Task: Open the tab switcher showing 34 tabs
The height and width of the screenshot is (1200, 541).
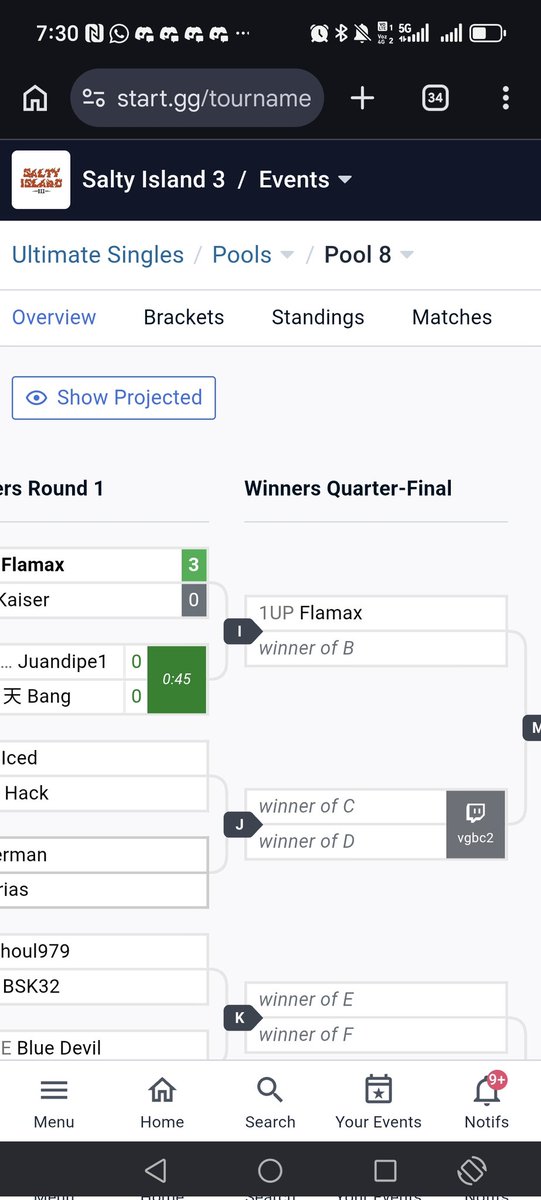Action: [x=435, y=98]
